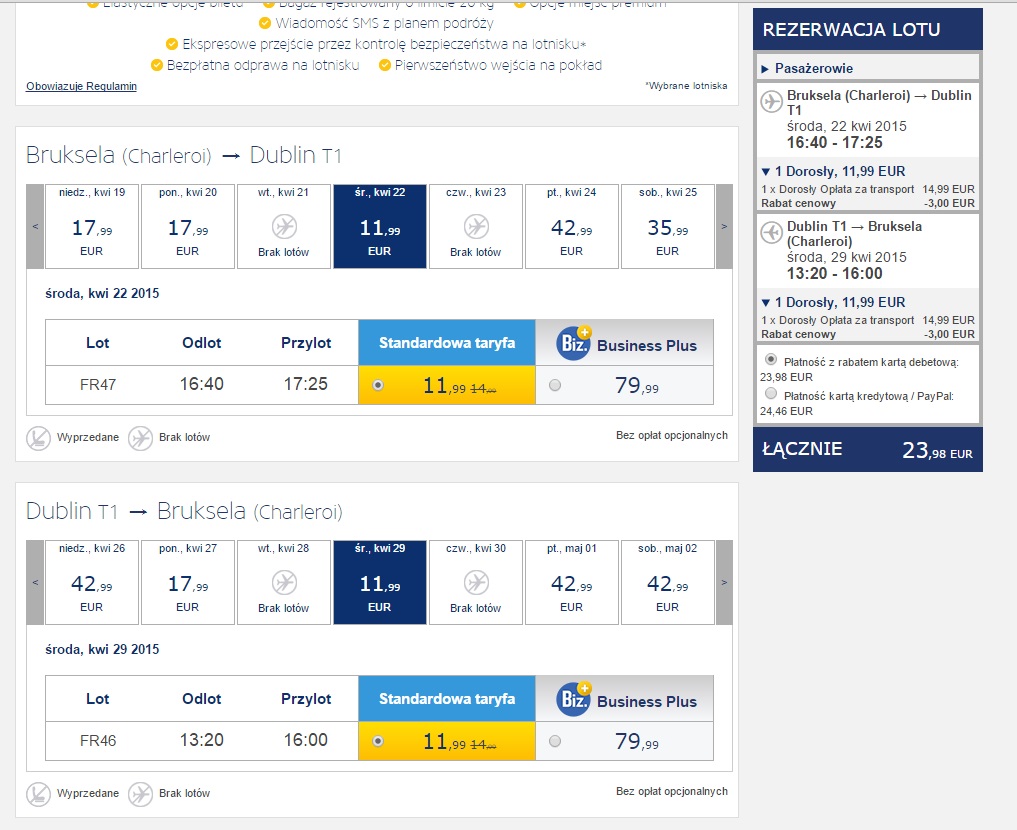Click the no-flights plane icon on czw., kwi 23
The width and height of the screenshot is (1017, 830).
pos(476,227)
